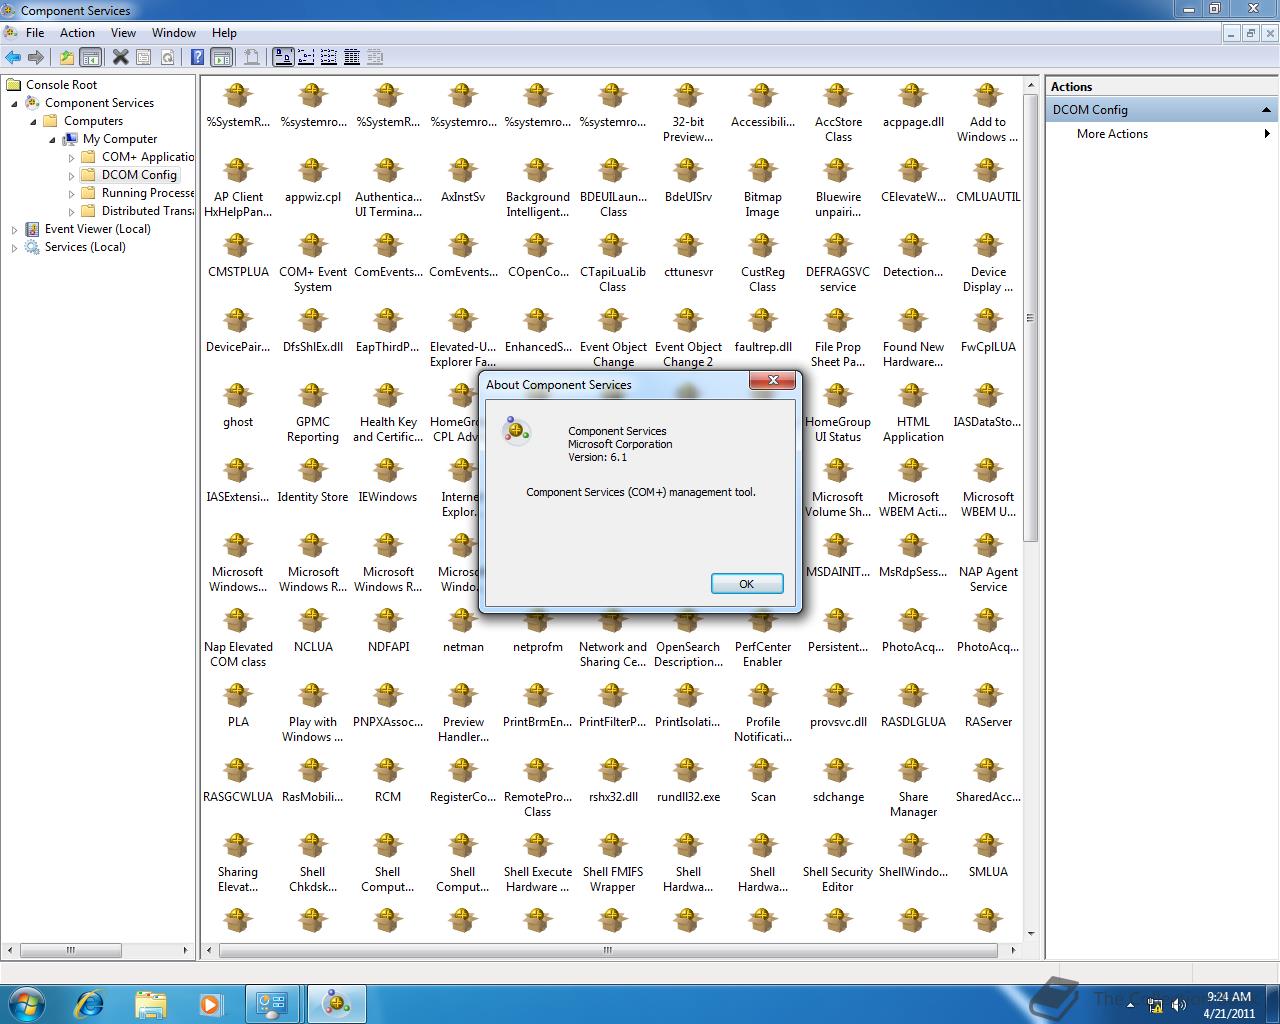Viewport: 1280px width, 1024px height.
Task: Select the COM+ Event System item
Action: coord(313,263)
